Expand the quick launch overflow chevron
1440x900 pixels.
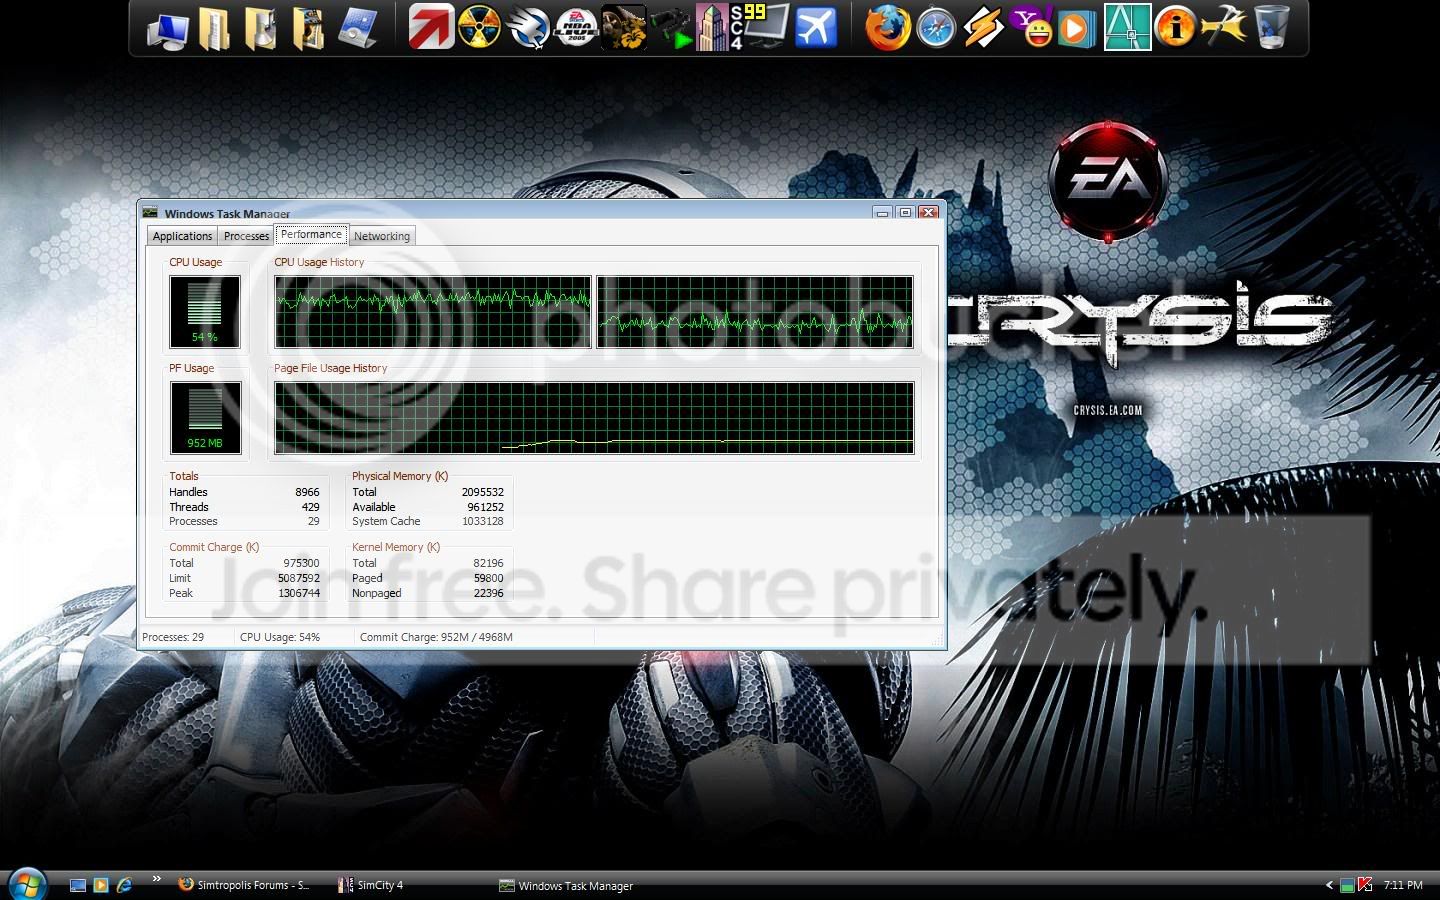(157, 880)
